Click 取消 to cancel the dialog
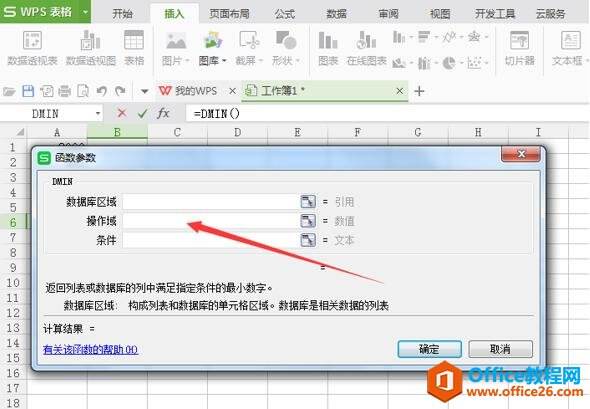 click(500, 349)
